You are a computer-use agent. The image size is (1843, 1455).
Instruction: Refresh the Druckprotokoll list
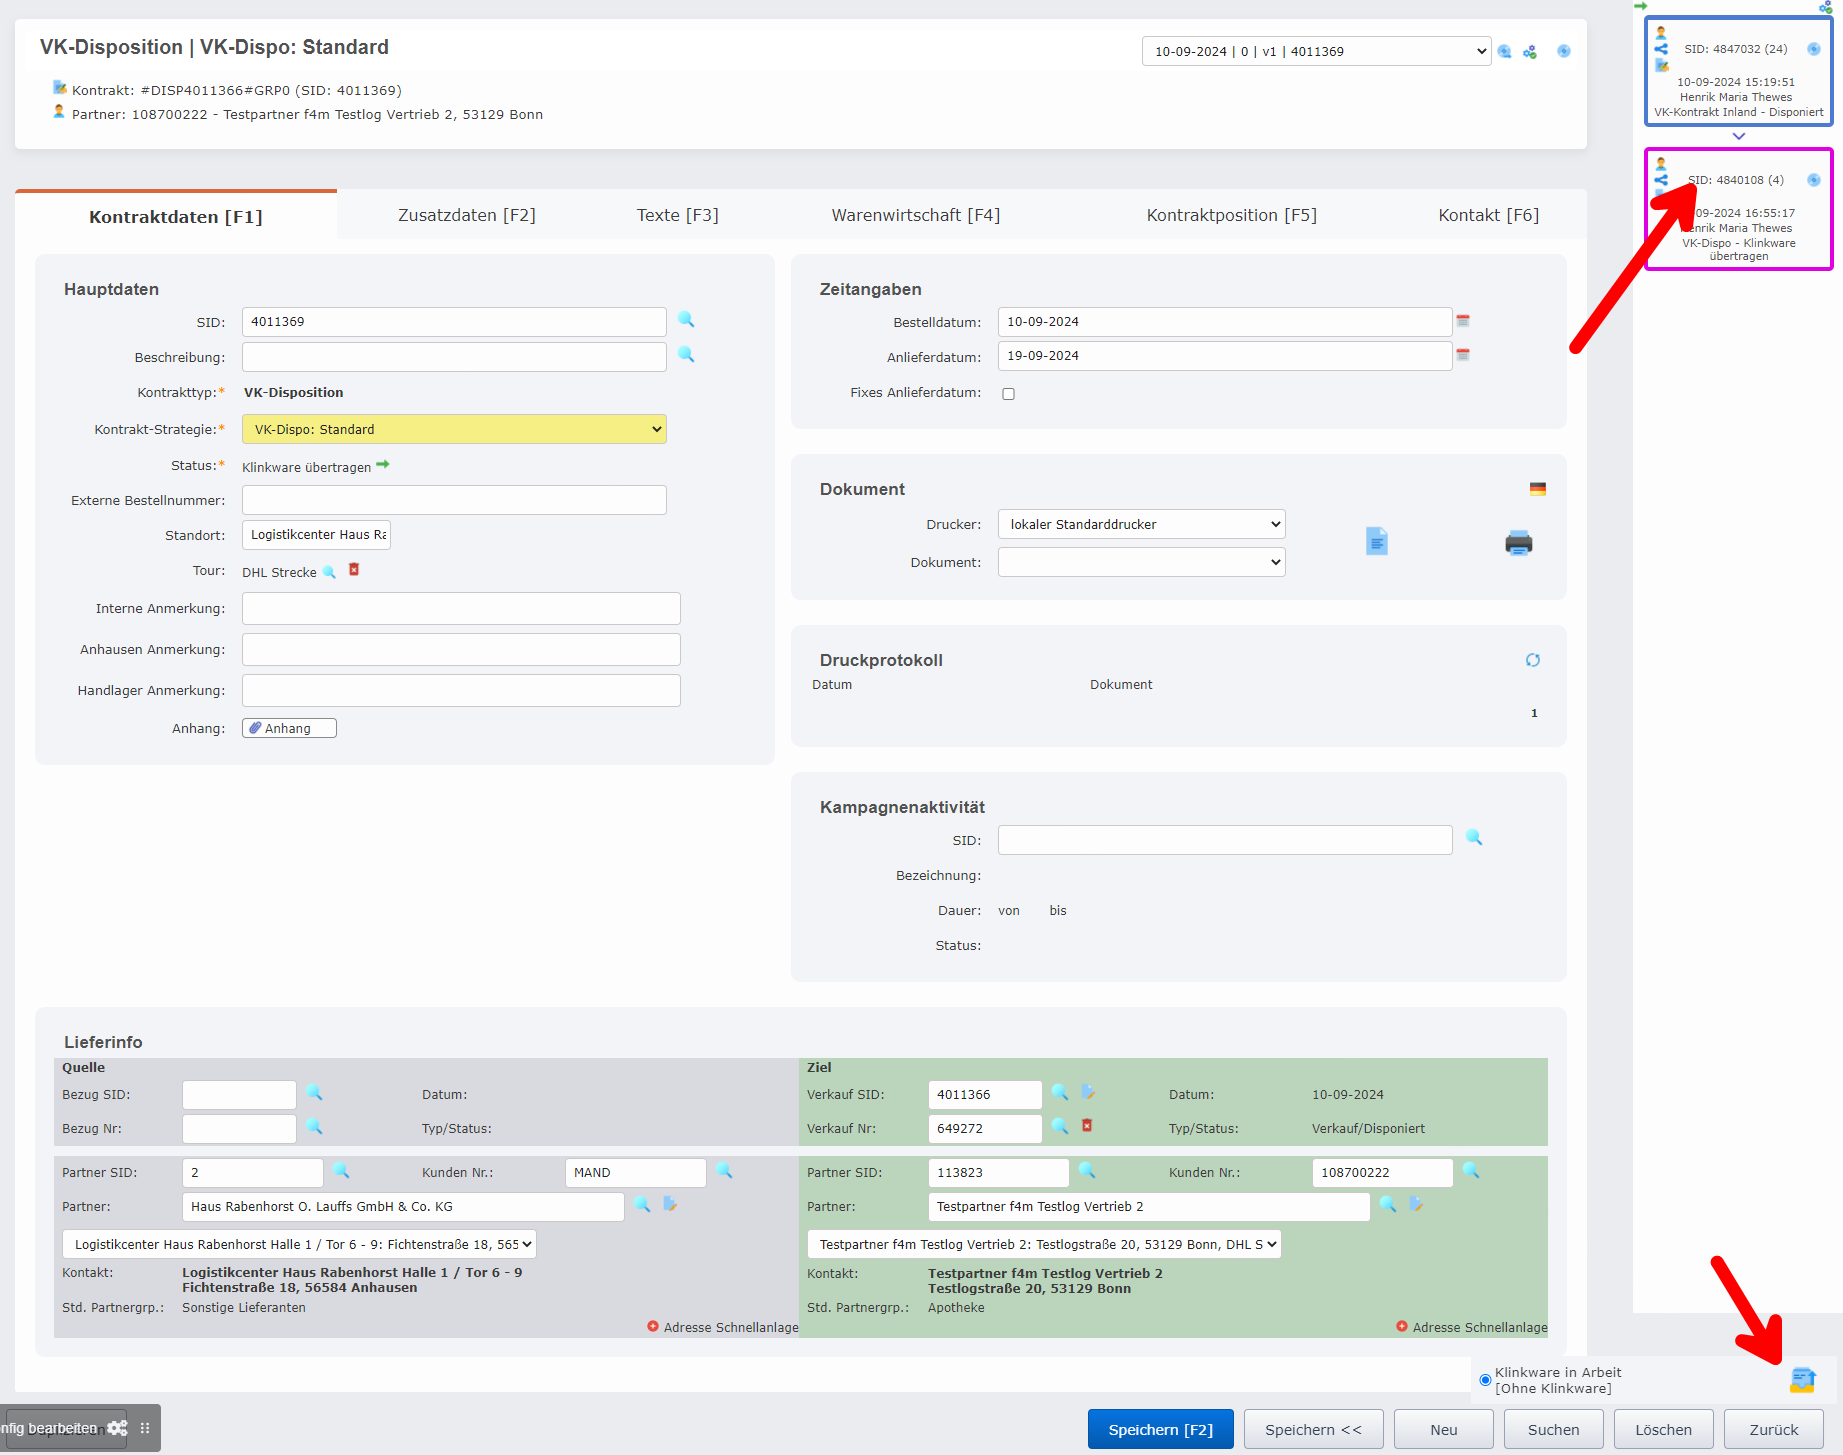point(1532,660)
